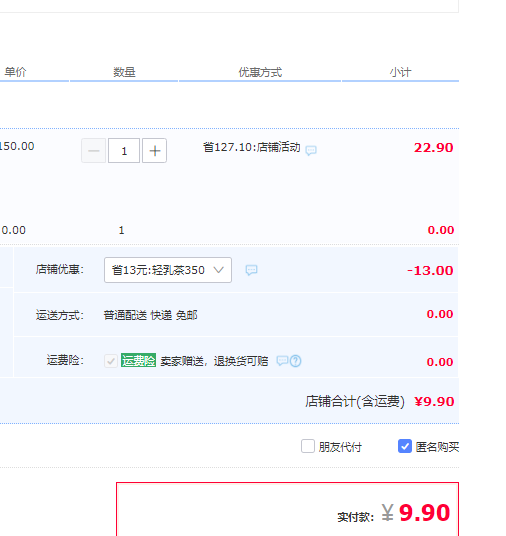Screen dimensions: 506x536
Task: Open the comment bubble after 退换货可赔 text
Action: (x=282, y=361)
